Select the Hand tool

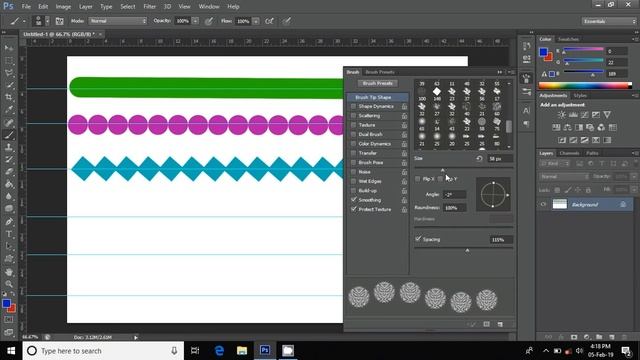9,272
